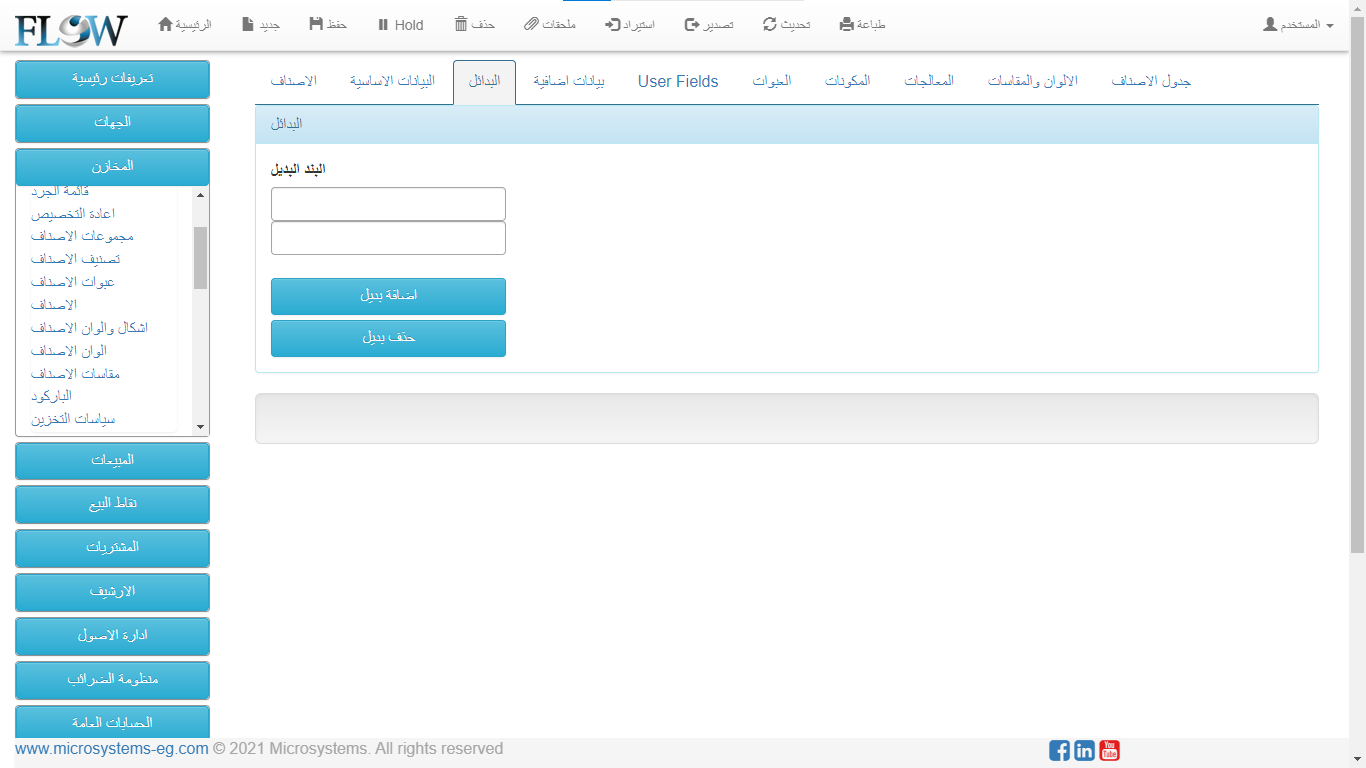This screenshot has width=1366, height=768.
Task: Click the Save floppy disk icon
Action: pos(316,24)
